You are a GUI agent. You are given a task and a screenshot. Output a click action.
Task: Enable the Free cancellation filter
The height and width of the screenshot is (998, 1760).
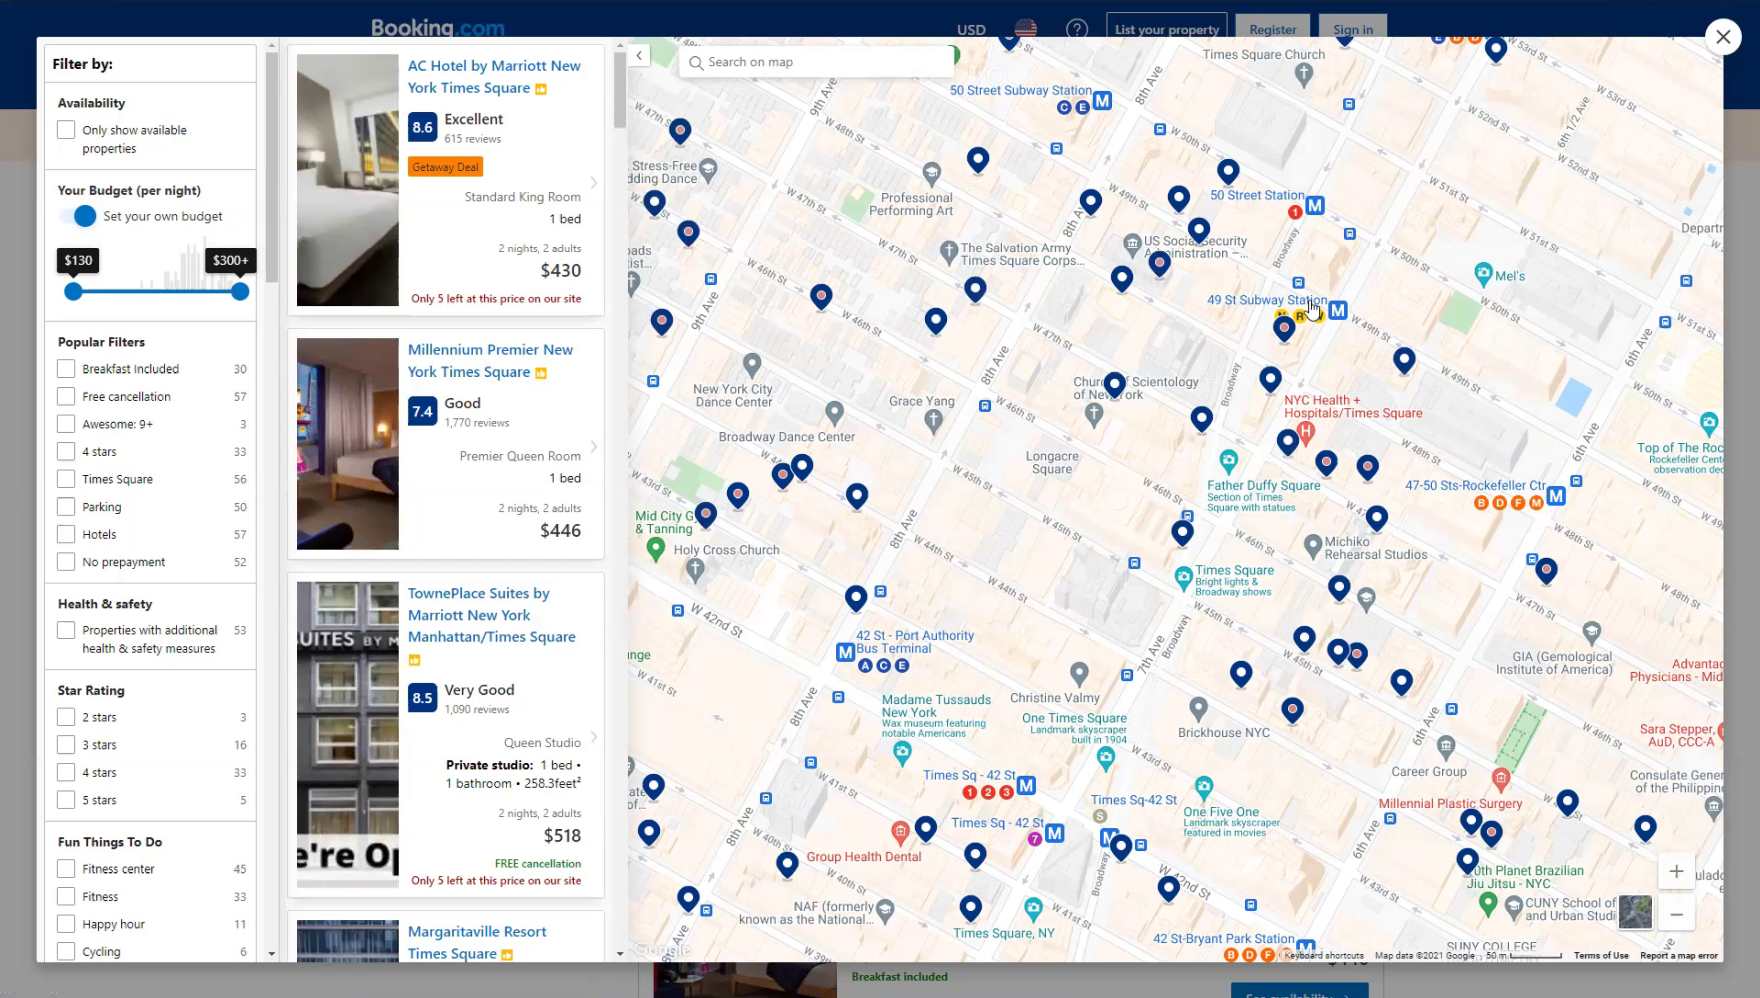[x=66, y=397]
